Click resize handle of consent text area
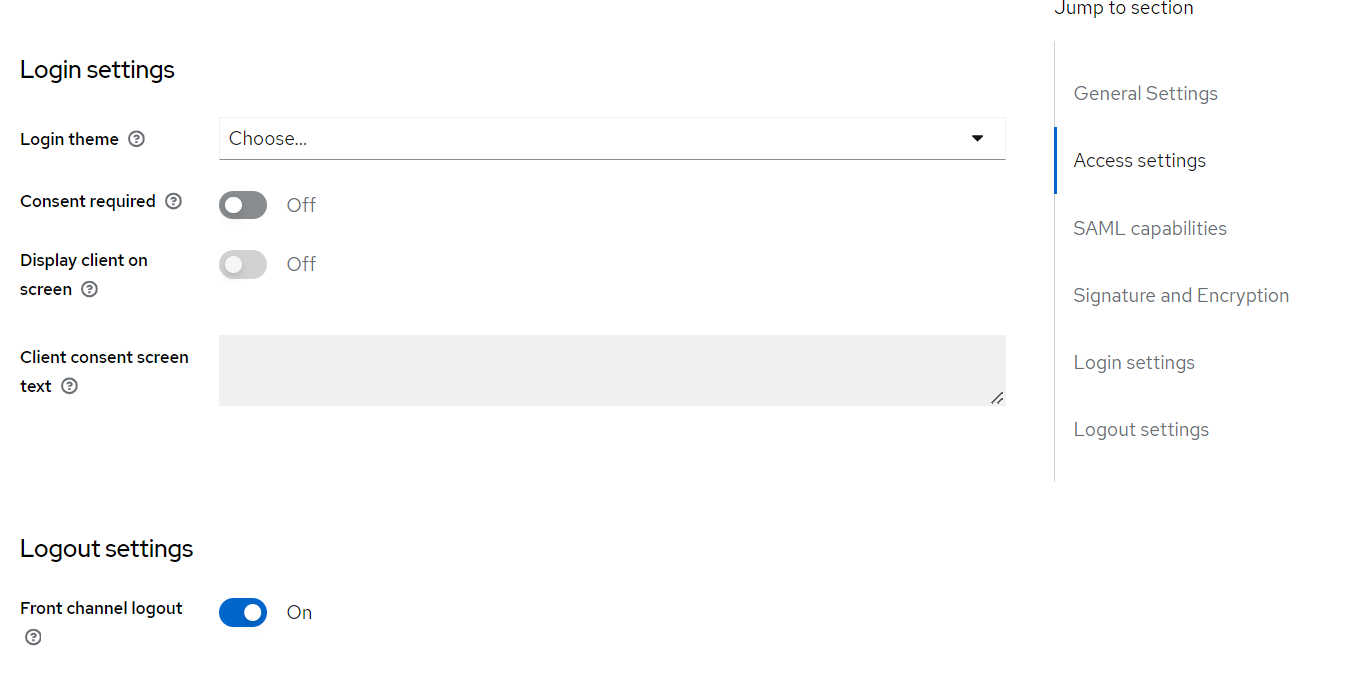The height and width of the screenshot is (690, 1354). click(997, 398)
